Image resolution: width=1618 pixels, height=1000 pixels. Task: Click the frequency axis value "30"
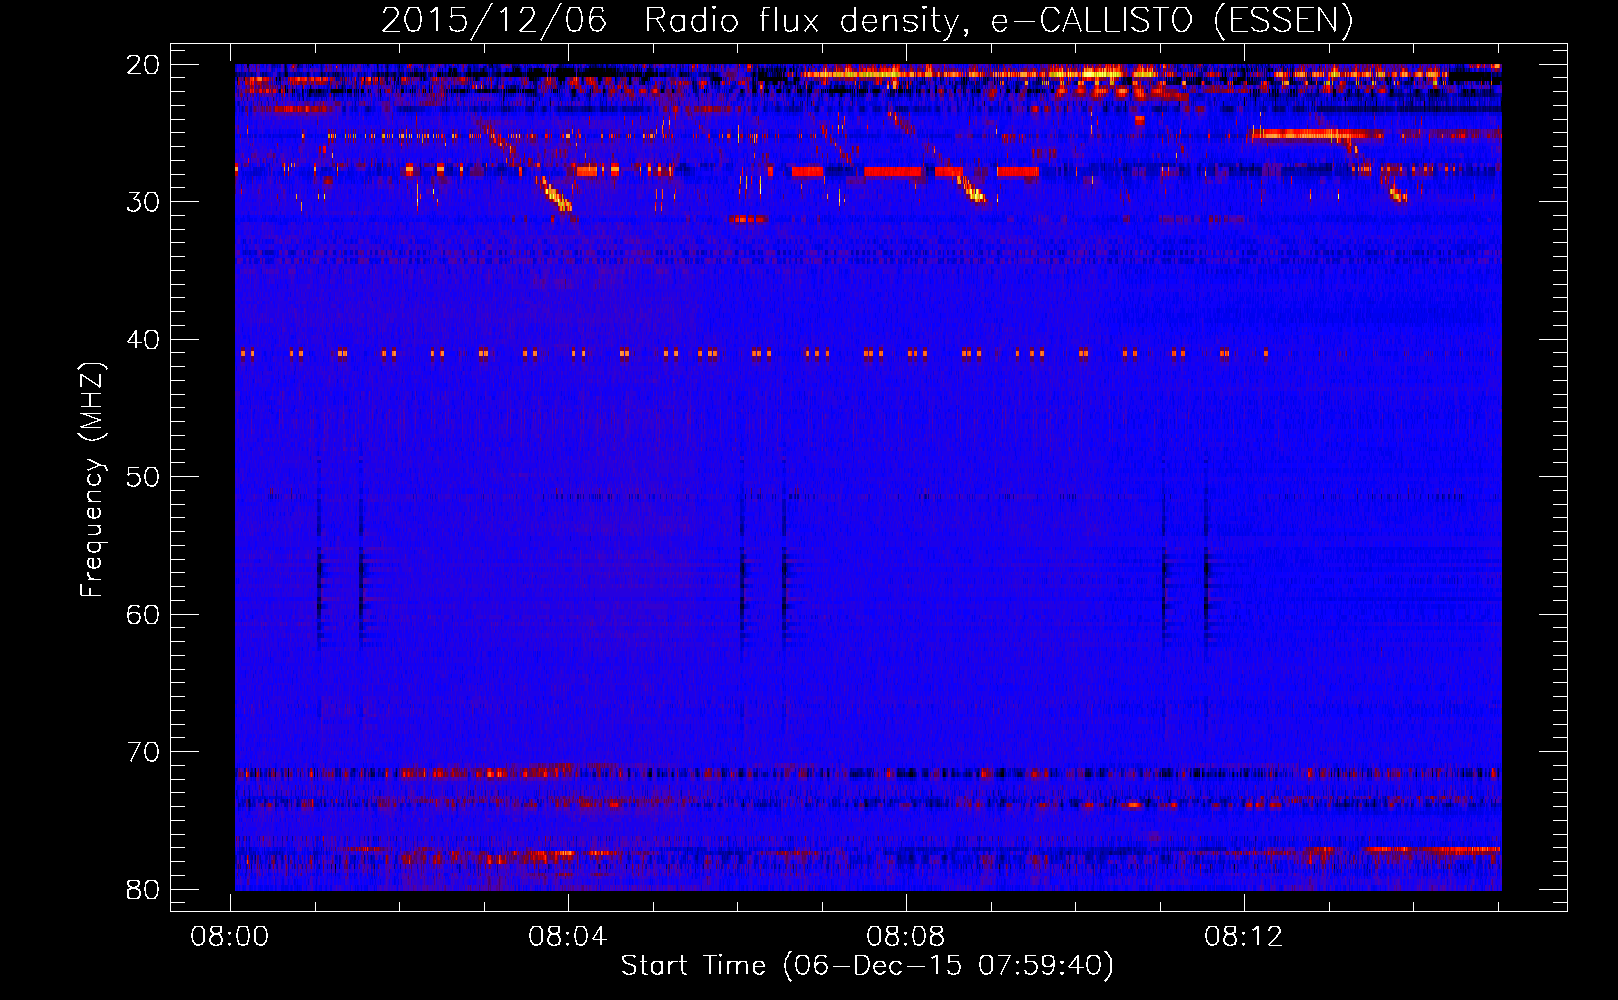pos(144,202)
